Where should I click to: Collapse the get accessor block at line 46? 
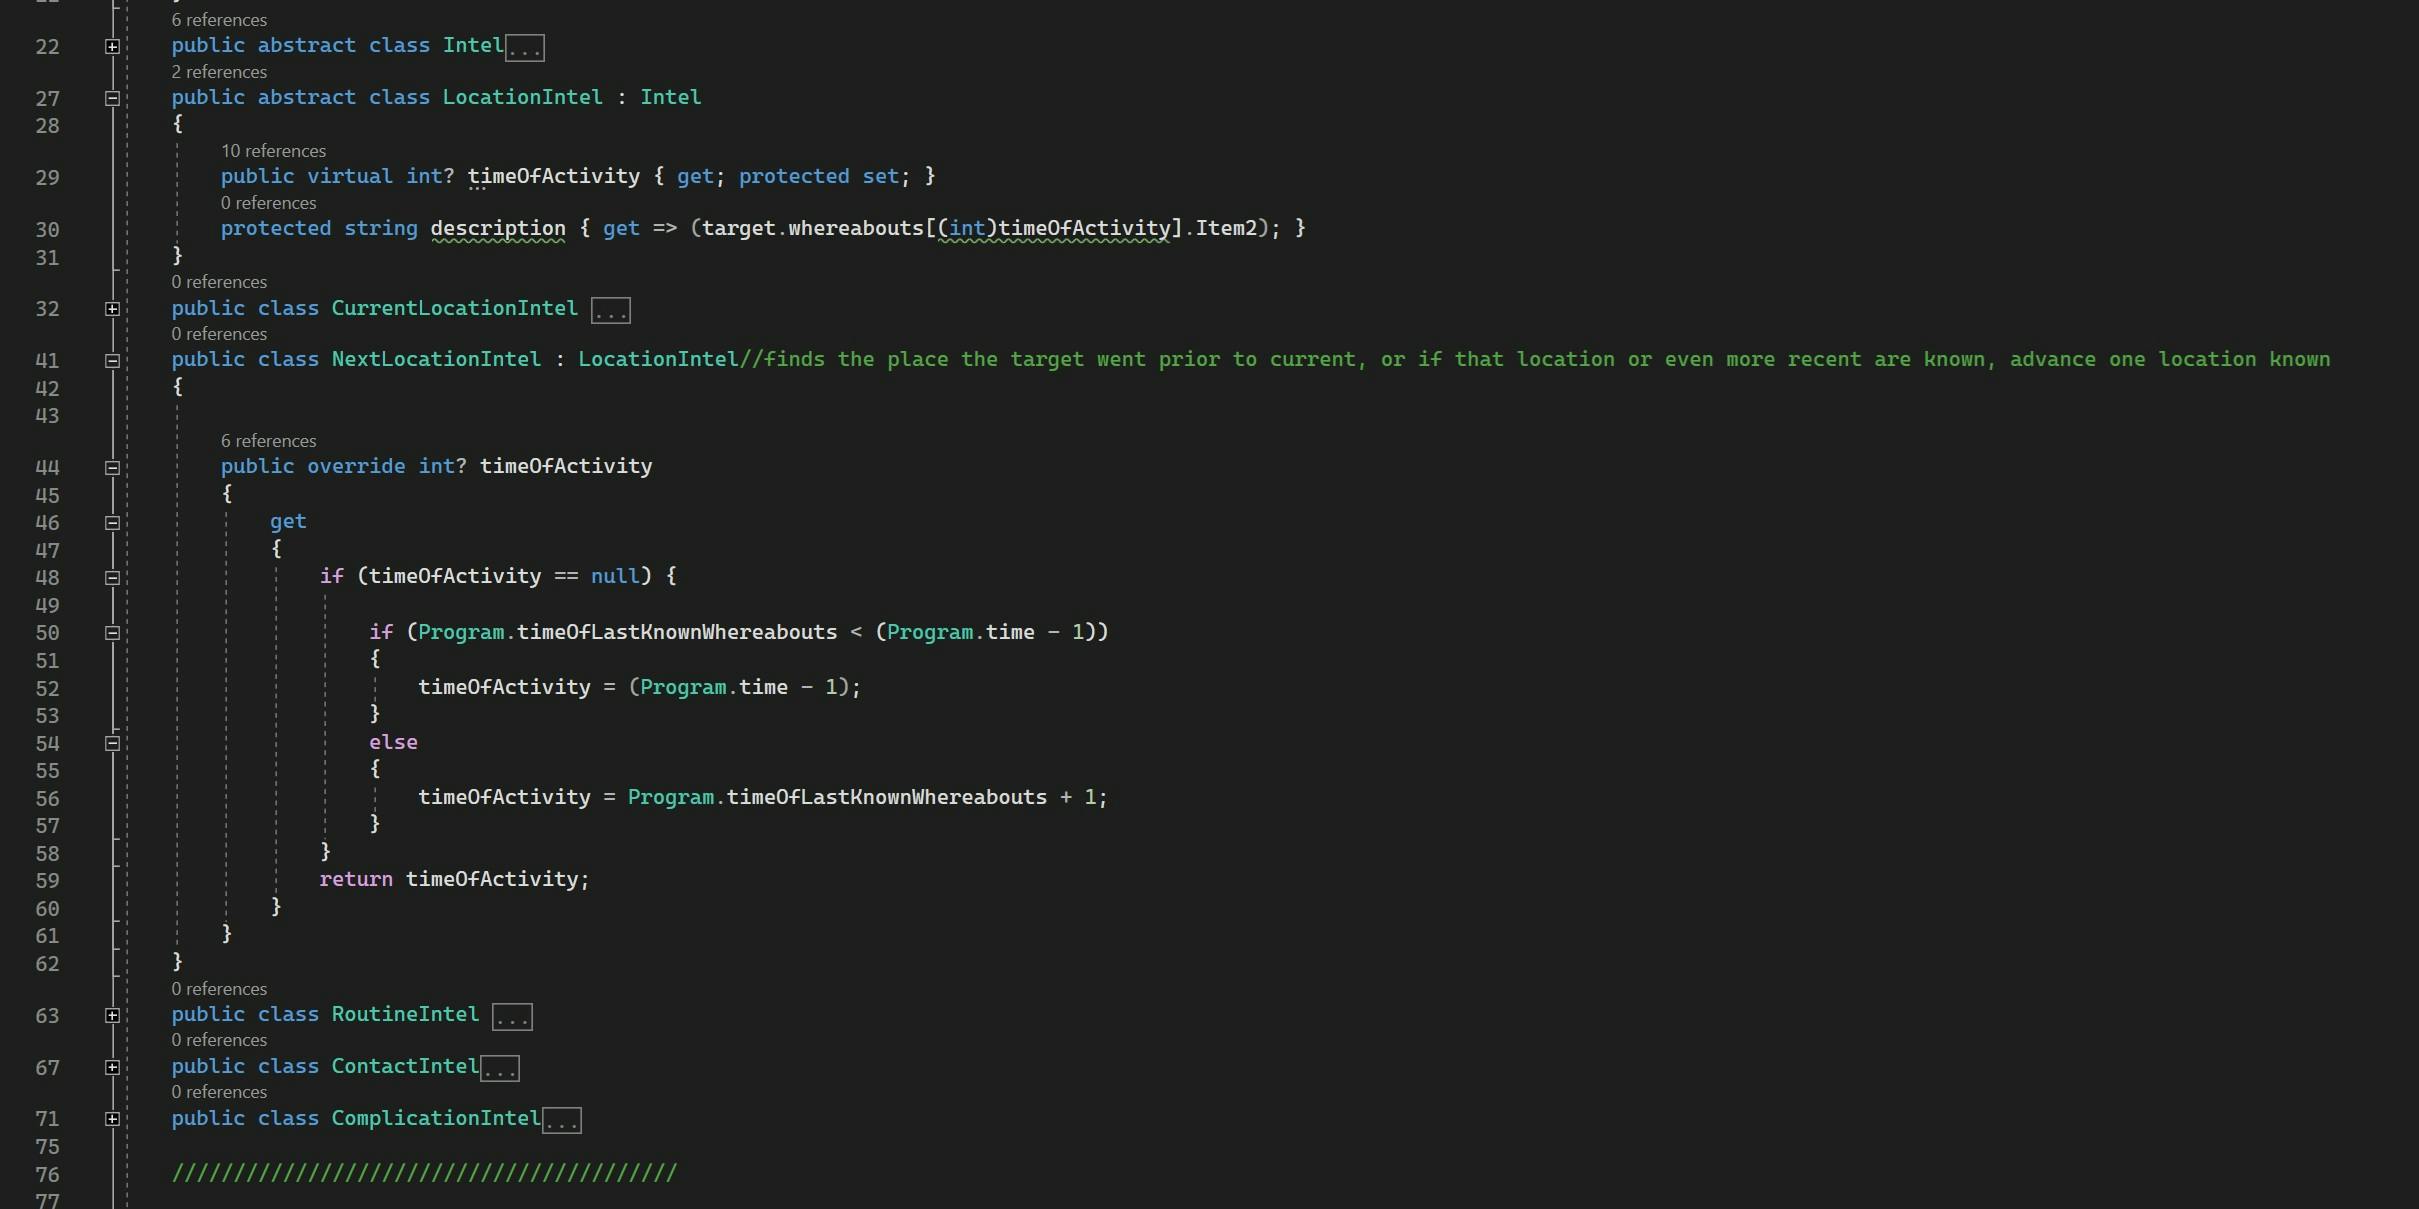pyautogui.click(x=112, y=523)
